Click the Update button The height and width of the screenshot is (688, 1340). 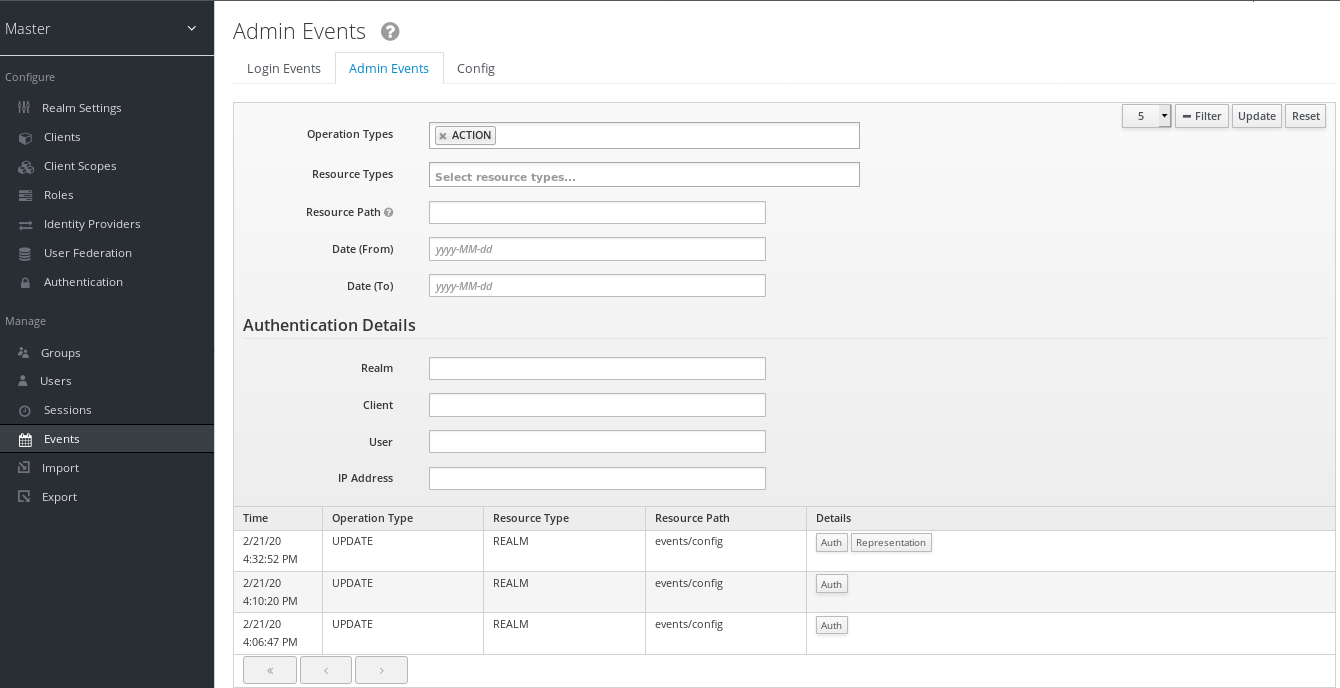1256,116
